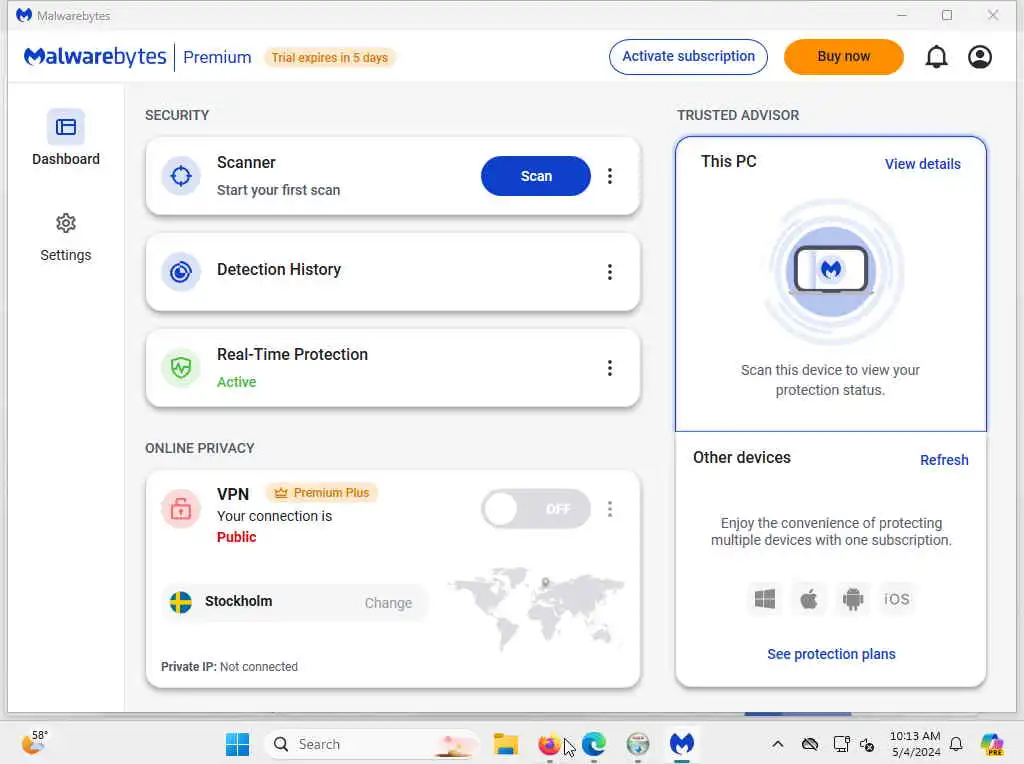Viewport: 1024px width, 764px height.
Task: Open the weather widget showing 58°
Action: [x=34, y=743]
